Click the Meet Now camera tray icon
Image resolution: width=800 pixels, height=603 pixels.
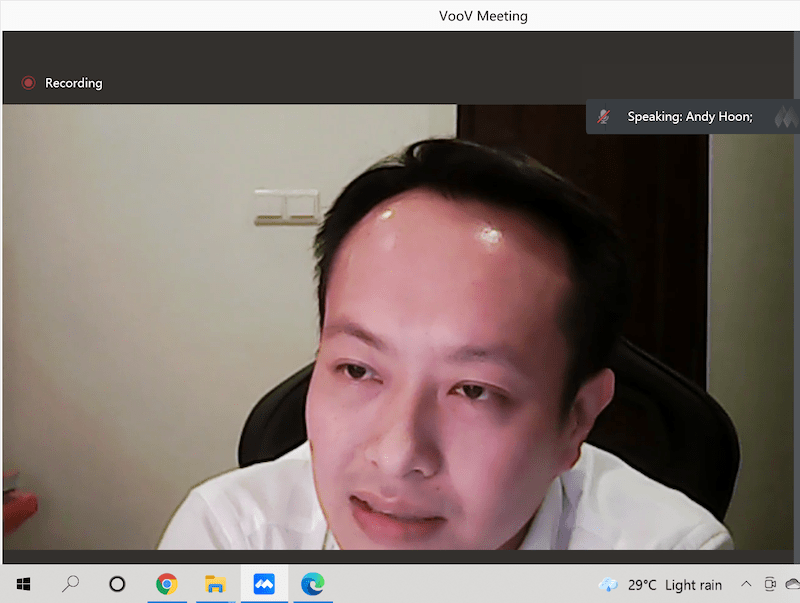click(770, 585)
